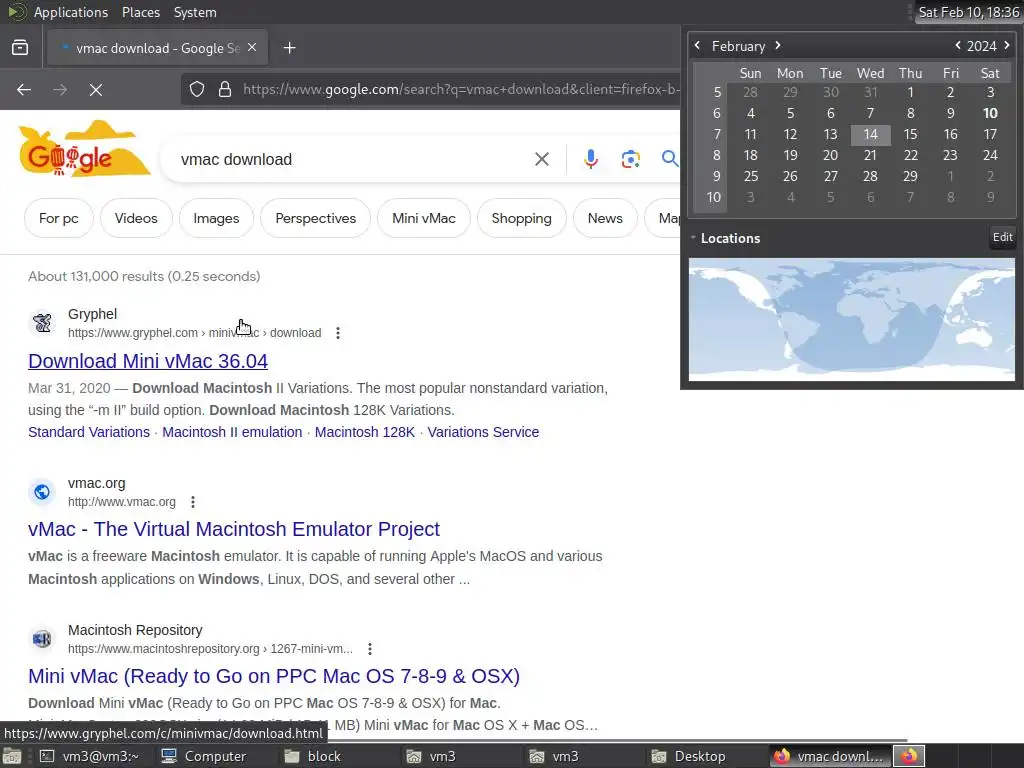Select the Images filter chip
Screen dimensions: 1024x768
point(216,218)
